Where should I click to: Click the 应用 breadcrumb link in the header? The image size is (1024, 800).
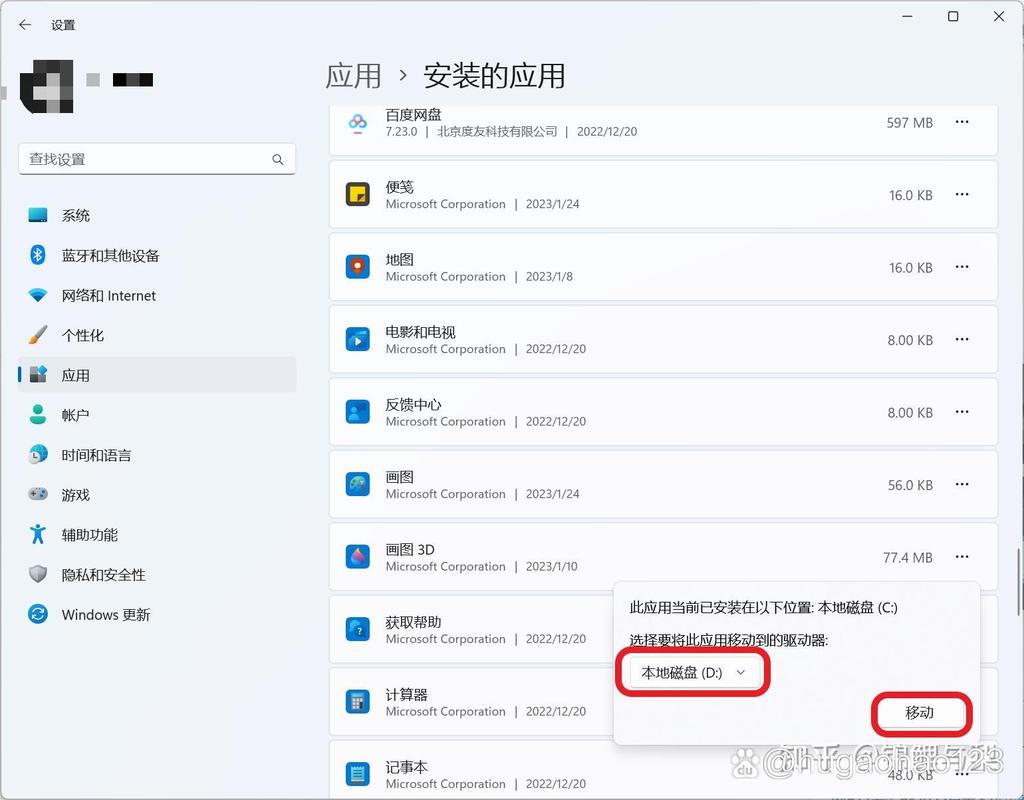(x=353, y=76)
